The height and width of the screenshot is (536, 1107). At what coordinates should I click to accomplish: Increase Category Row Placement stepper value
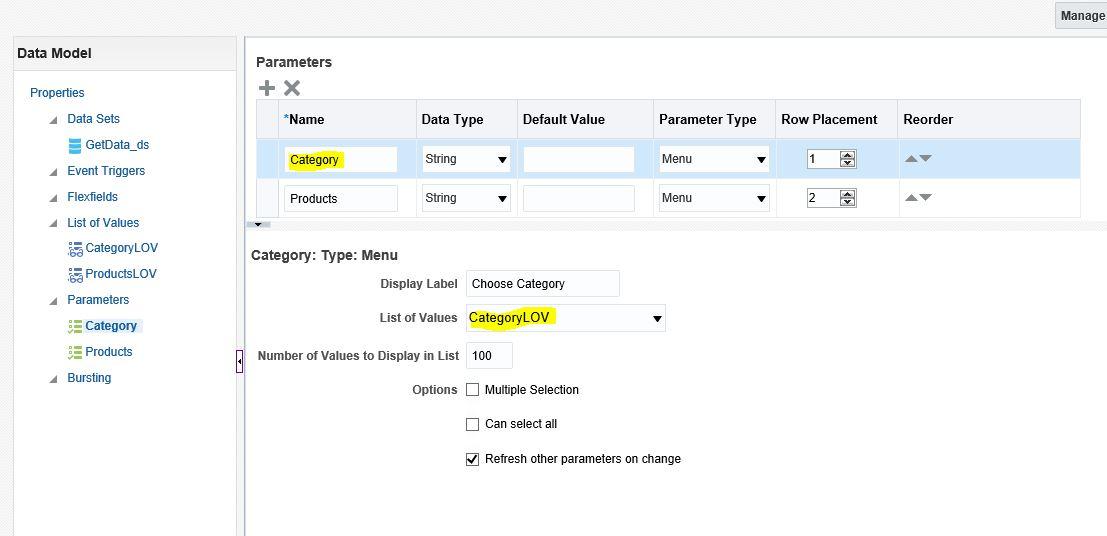pyautogui.click(x=848, y=155)
